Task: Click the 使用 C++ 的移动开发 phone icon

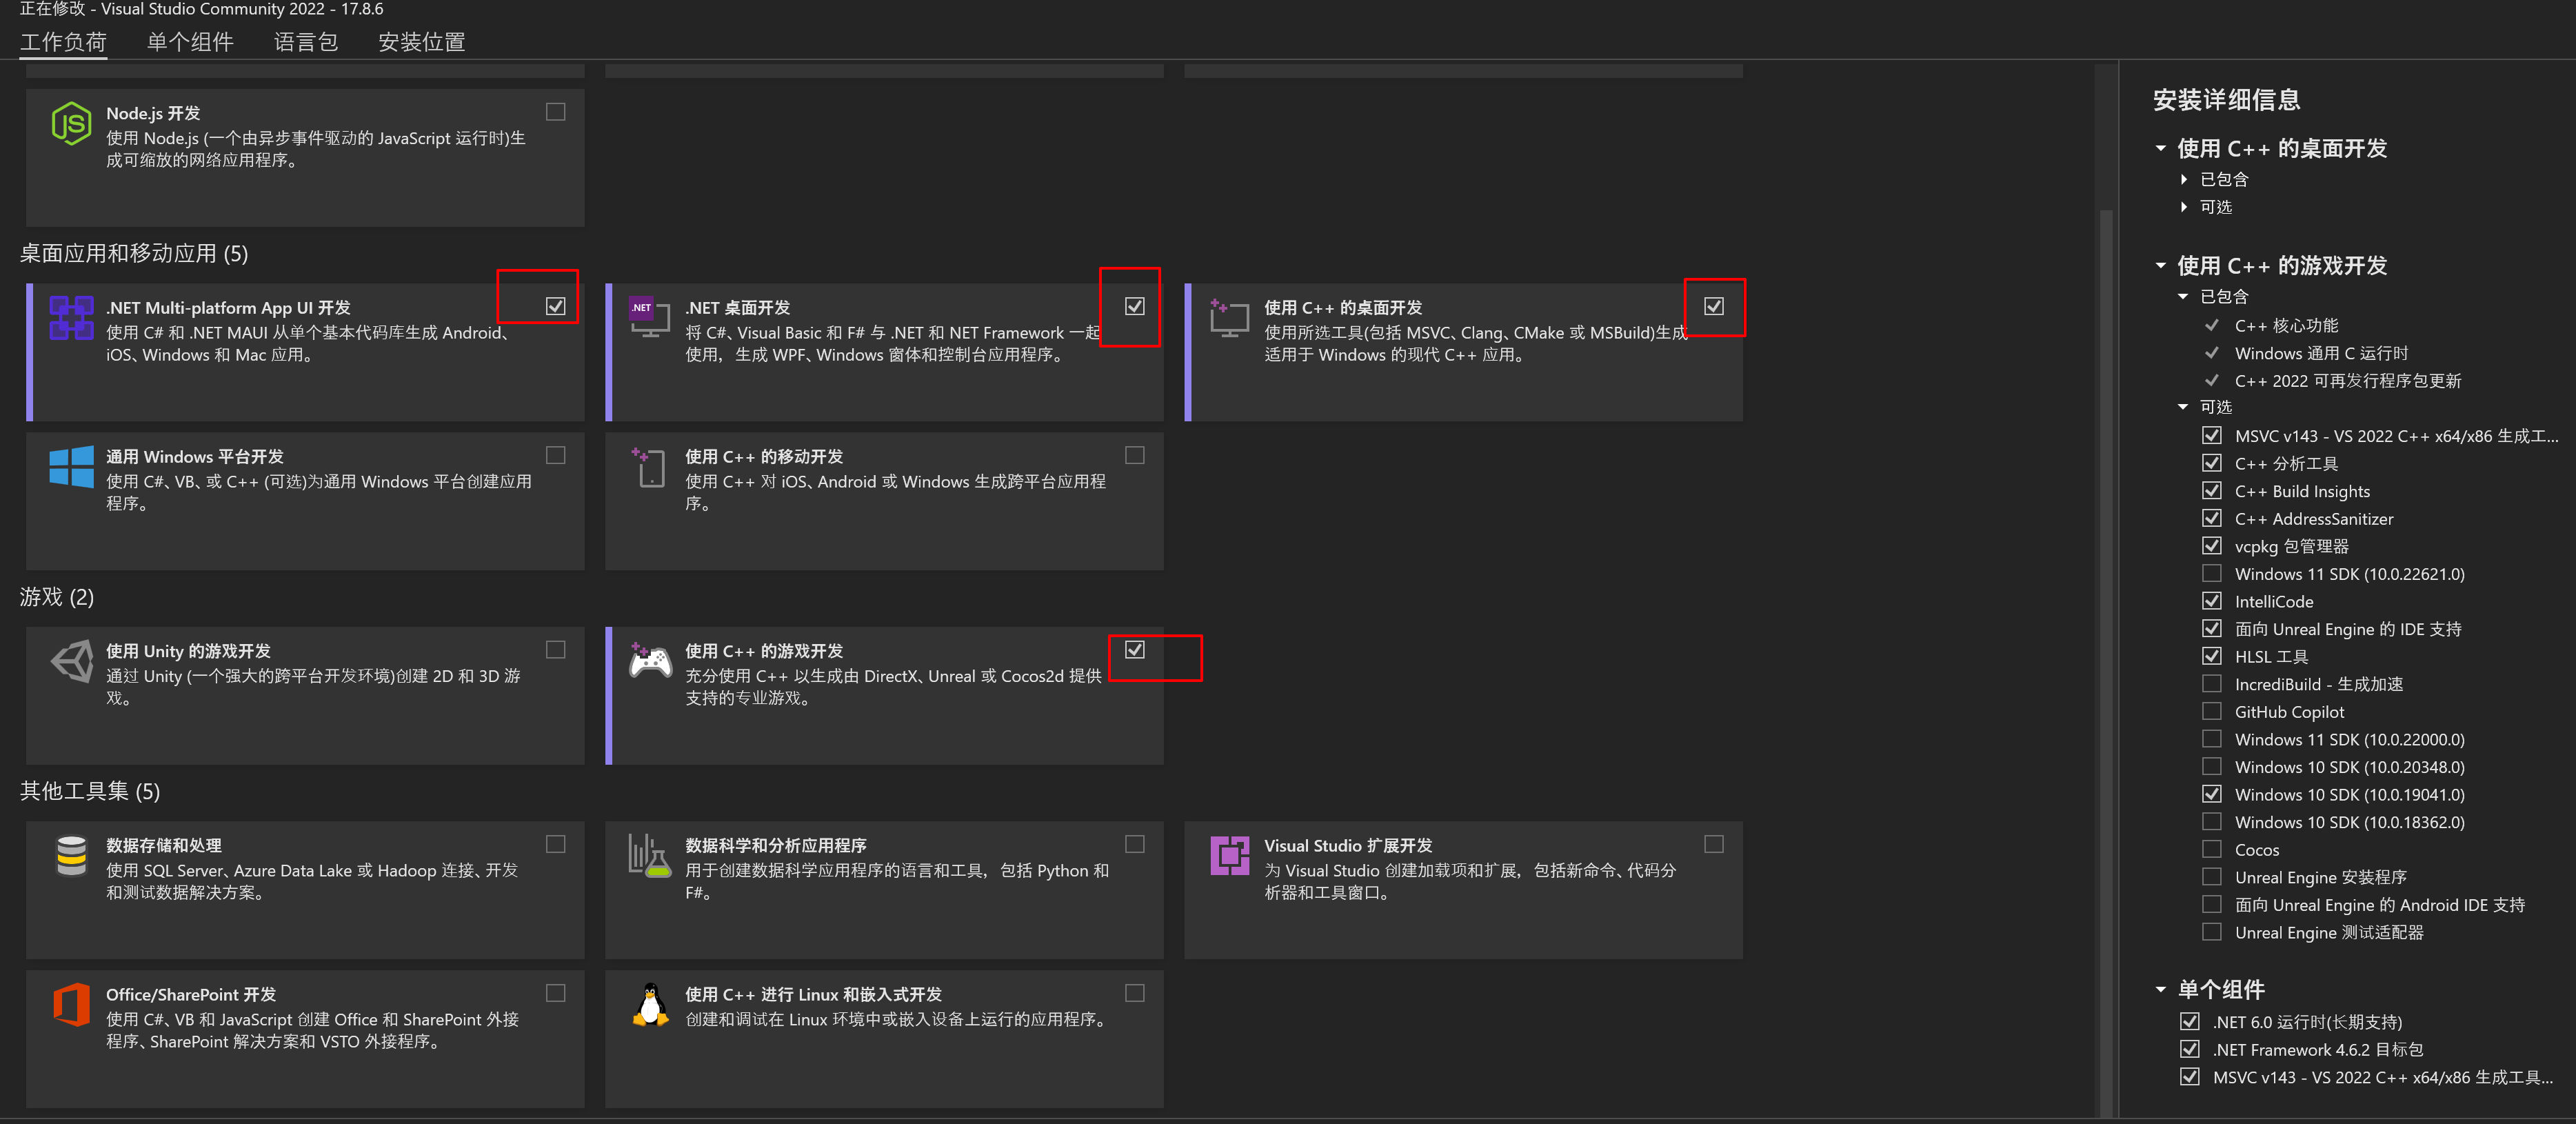Action: [x=649, y=467]
